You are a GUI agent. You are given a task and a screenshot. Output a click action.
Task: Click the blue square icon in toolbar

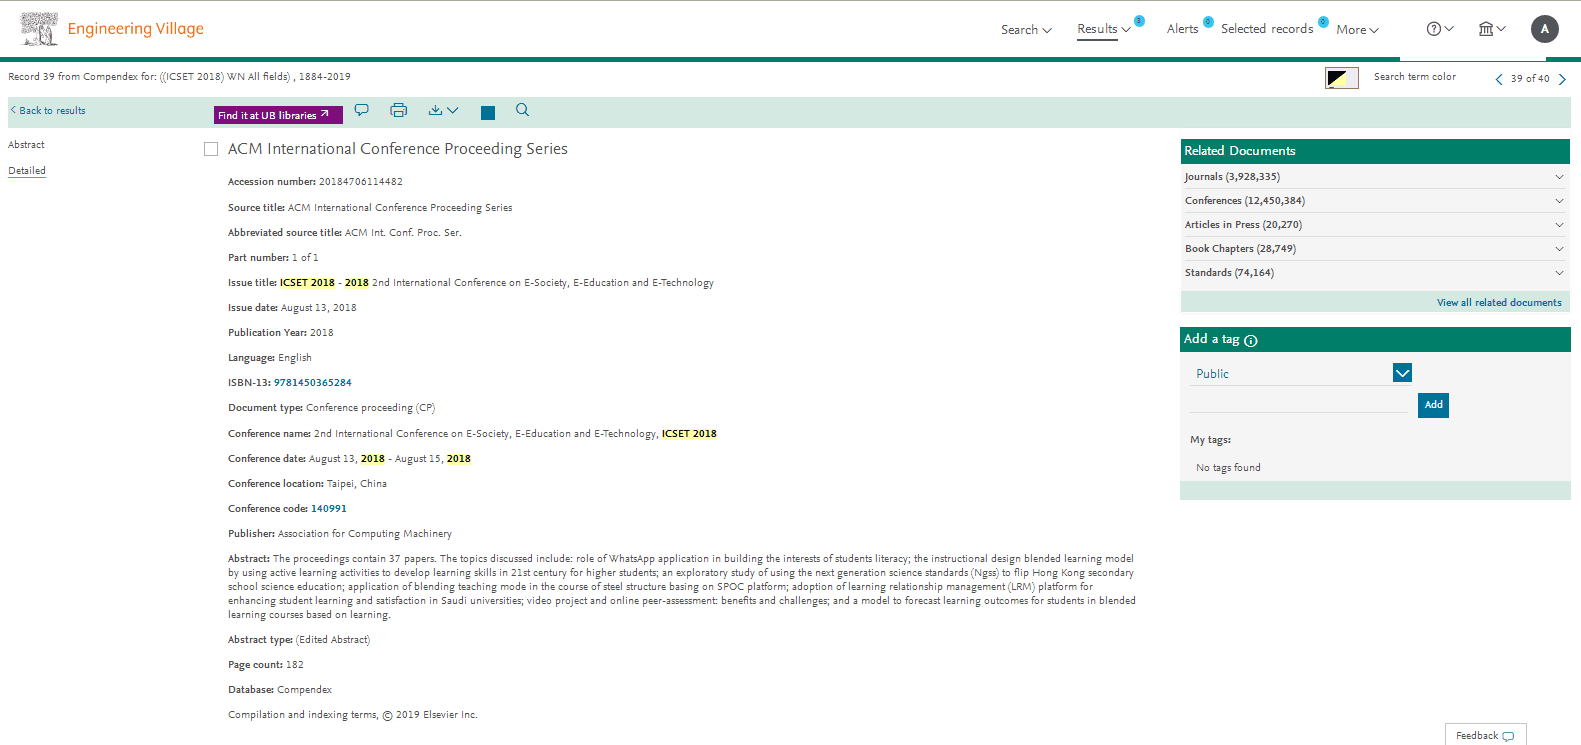[x=488, y=113]
